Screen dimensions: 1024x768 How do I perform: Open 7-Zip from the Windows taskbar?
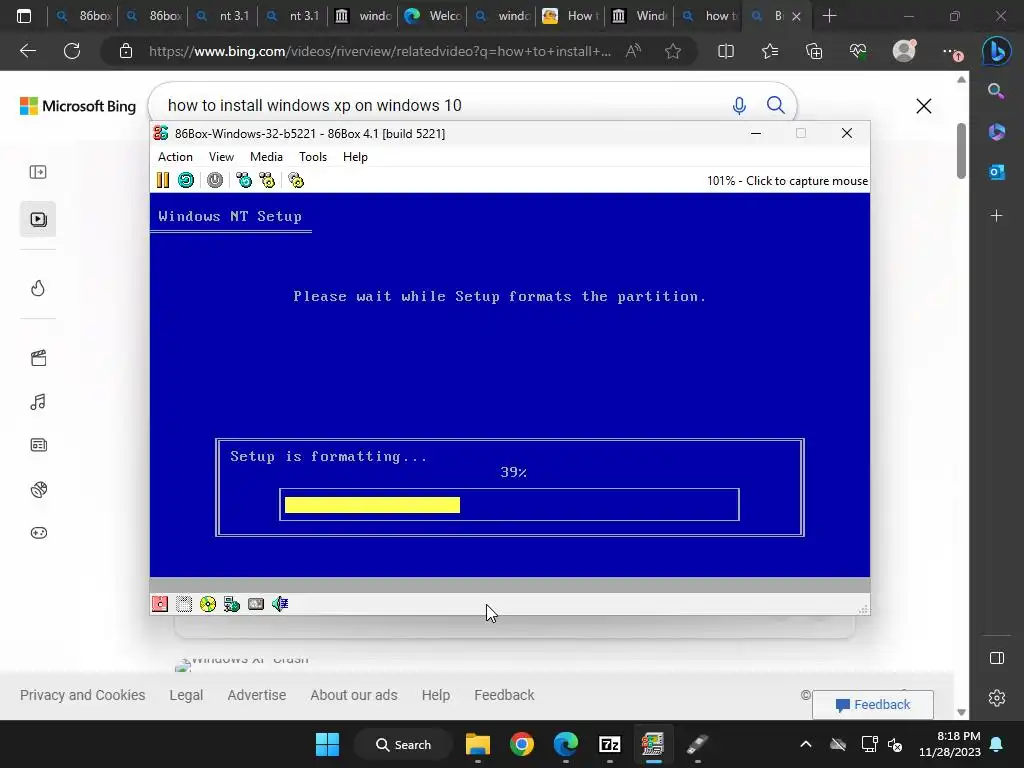click(x=609, y=744)
